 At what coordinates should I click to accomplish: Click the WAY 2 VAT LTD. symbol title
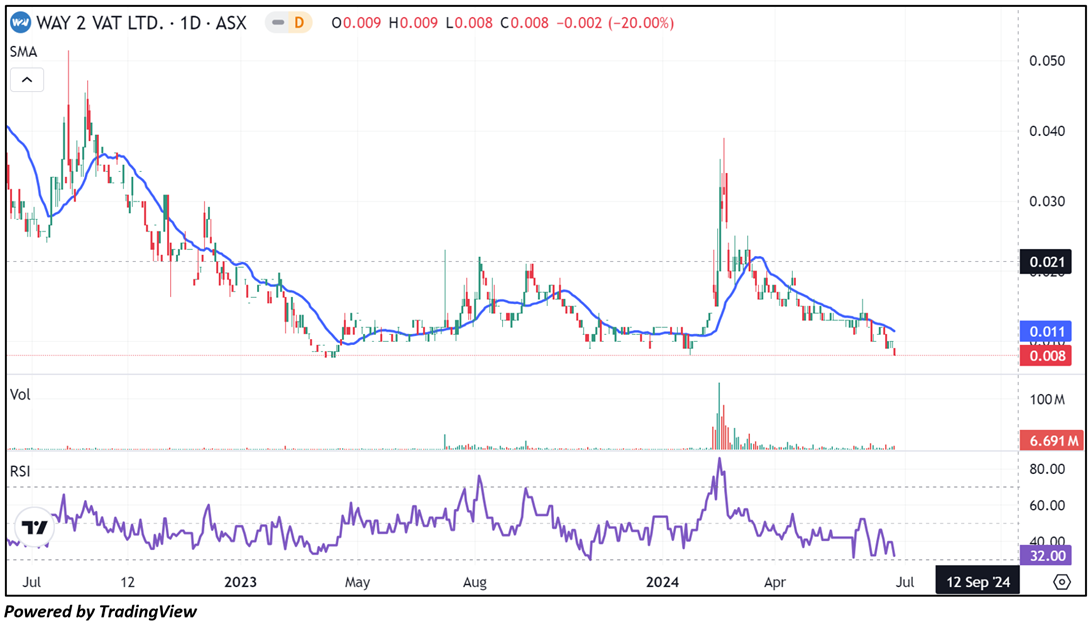point(100,22)
